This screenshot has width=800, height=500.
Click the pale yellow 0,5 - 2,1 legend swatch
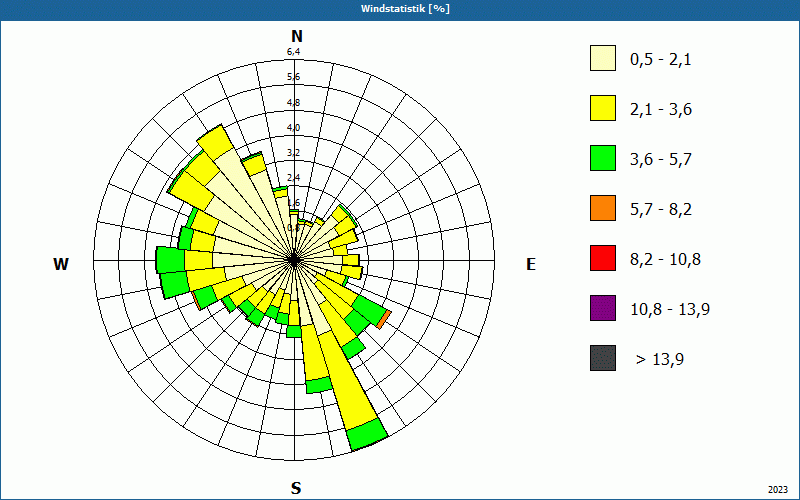click(x=603, y=58)
